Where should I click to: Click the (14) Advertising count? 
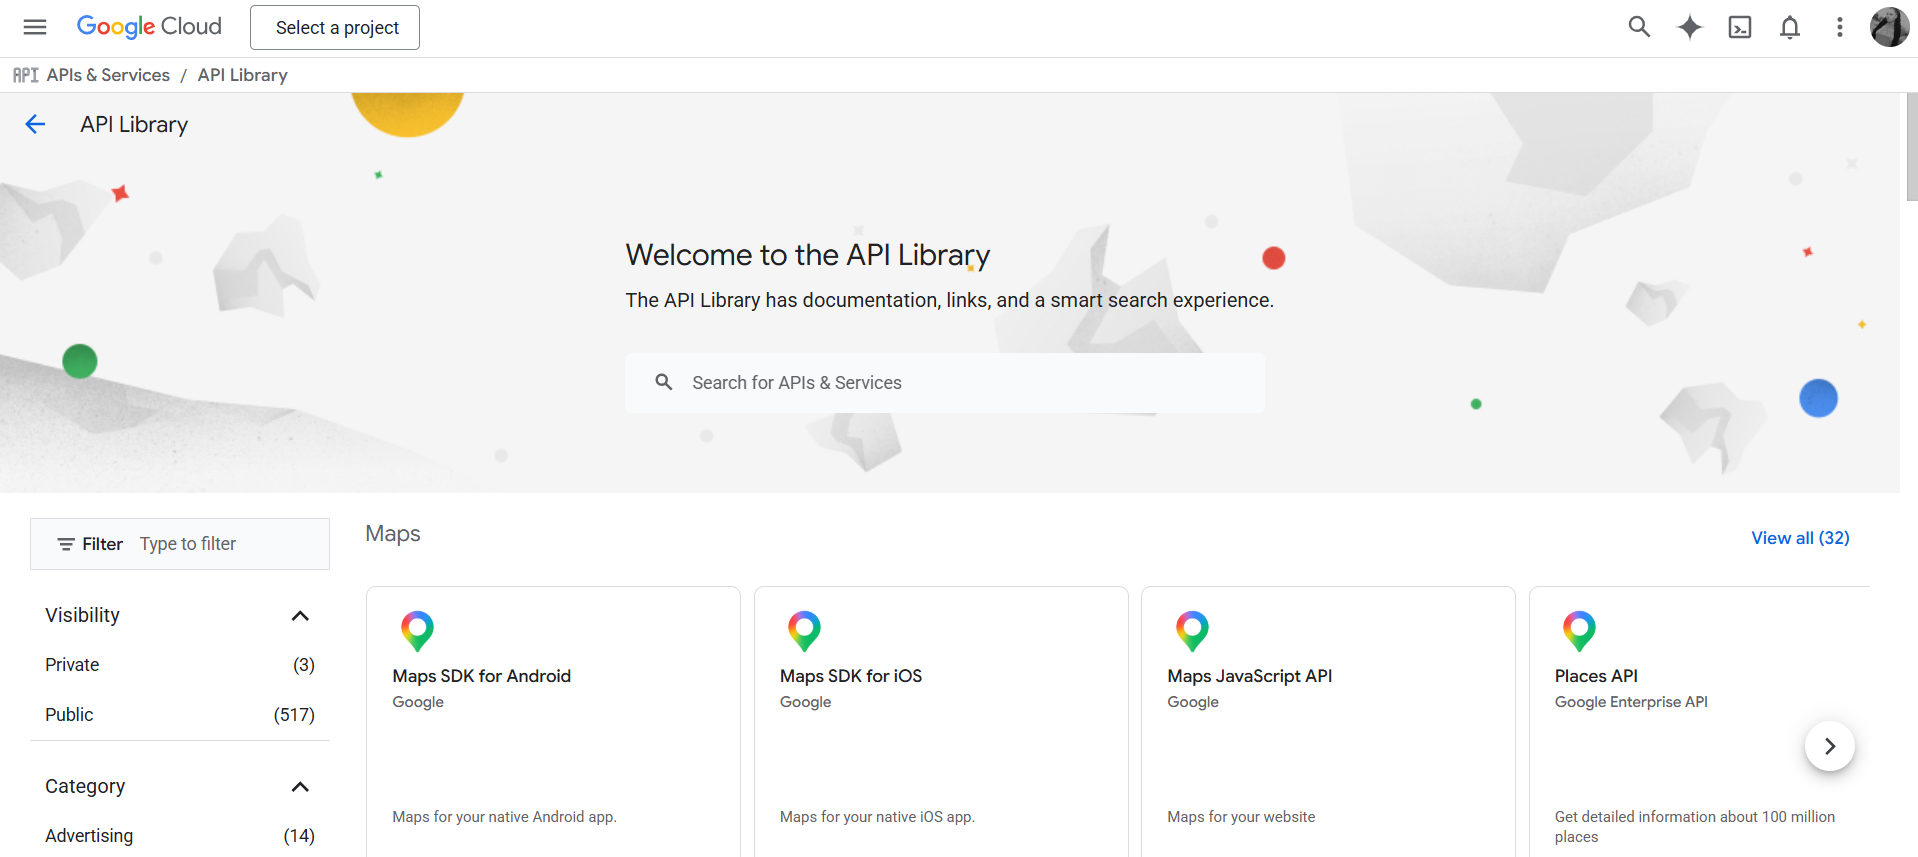pos(299,836)
